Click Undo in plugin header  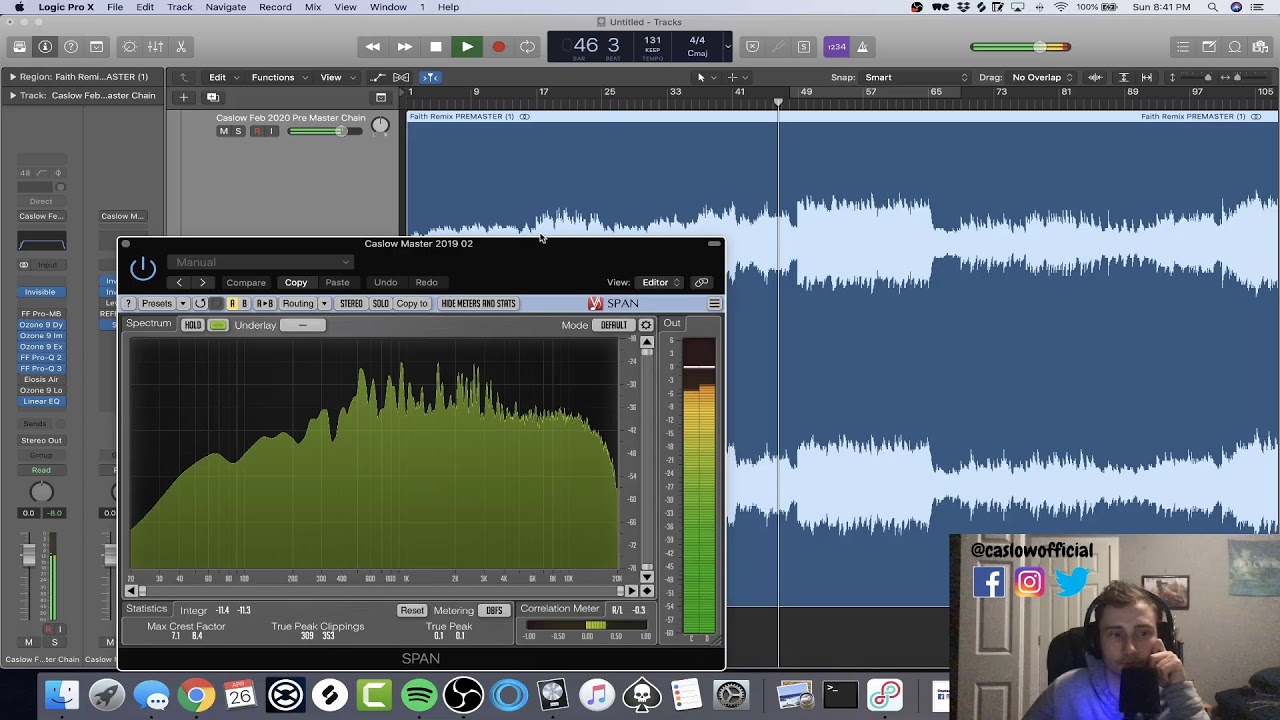pyautogui.click(x=385, y=282)
